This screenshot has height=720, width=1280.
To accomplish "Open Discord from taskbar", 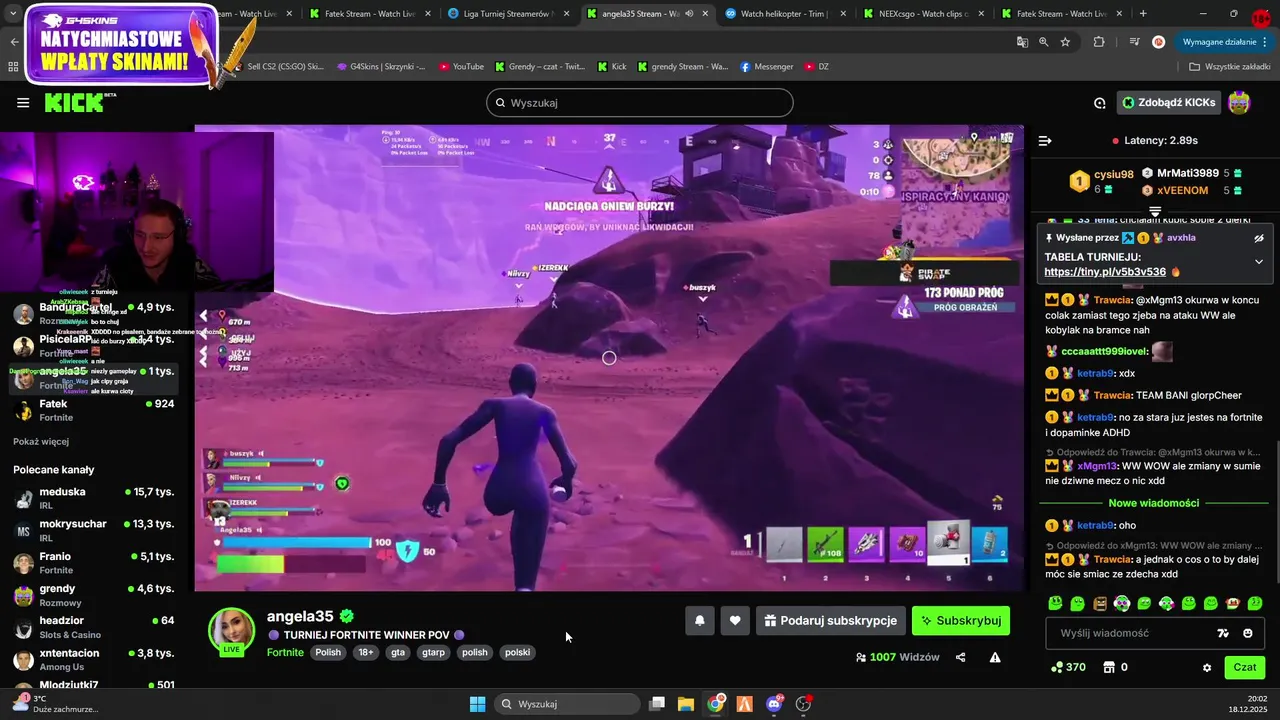I will pos(774,704).
